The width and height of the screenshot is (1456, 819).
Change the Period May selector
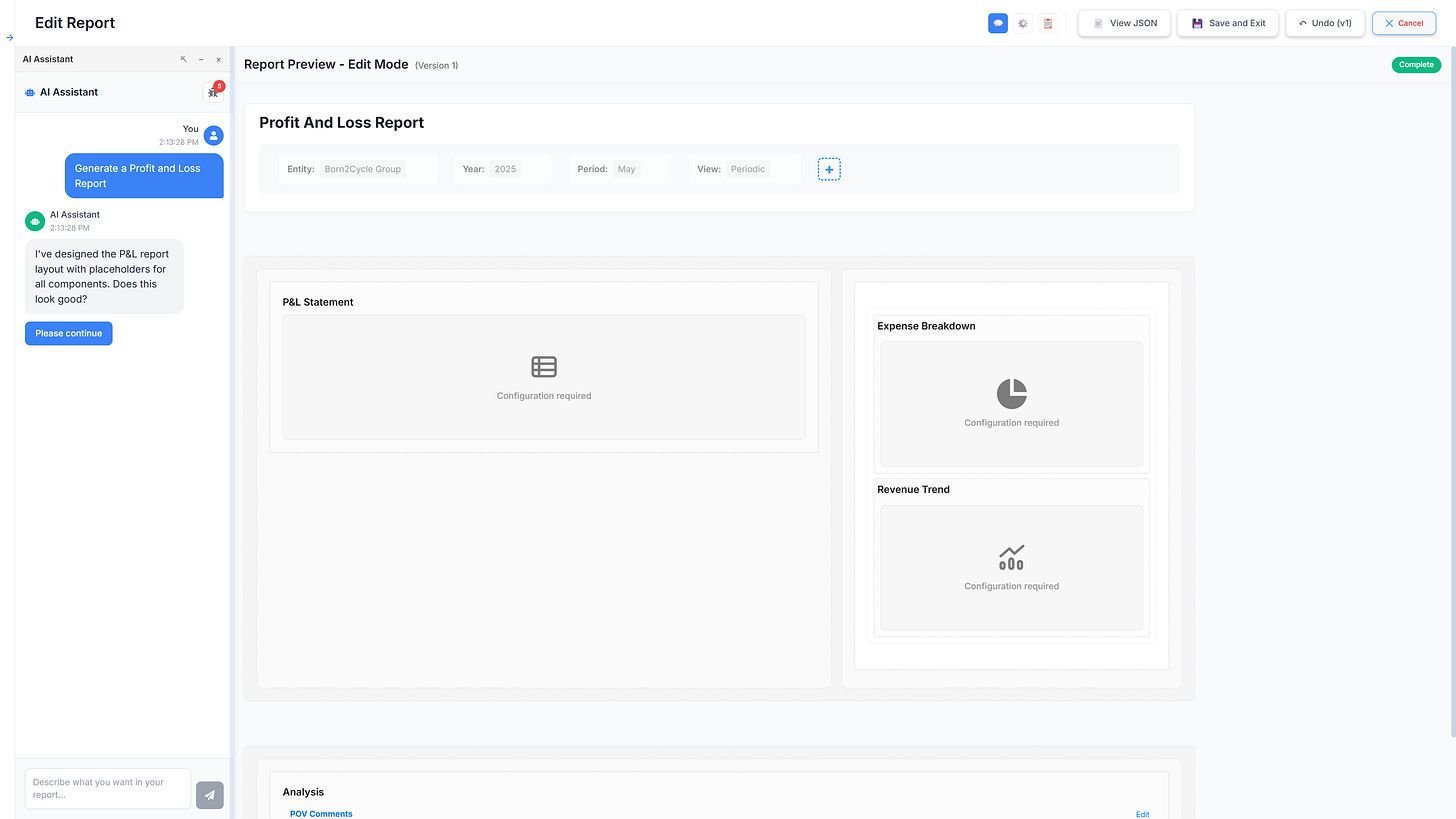(627, 169)
